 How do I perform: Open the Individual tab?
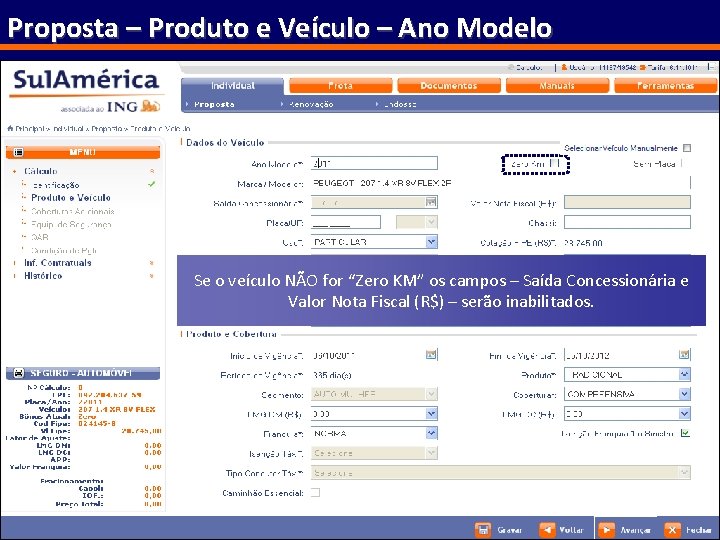233,86
